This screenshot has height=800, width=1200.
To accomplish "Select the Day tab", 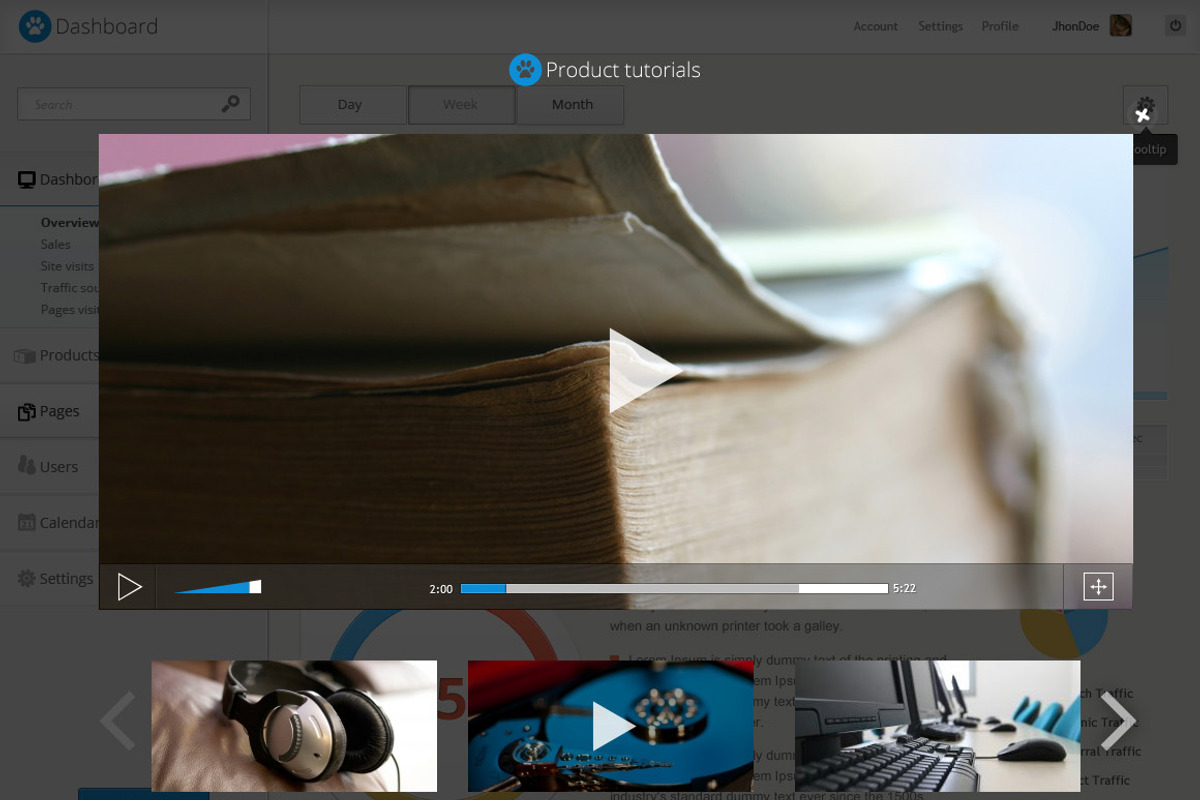I will pos(353,104).
